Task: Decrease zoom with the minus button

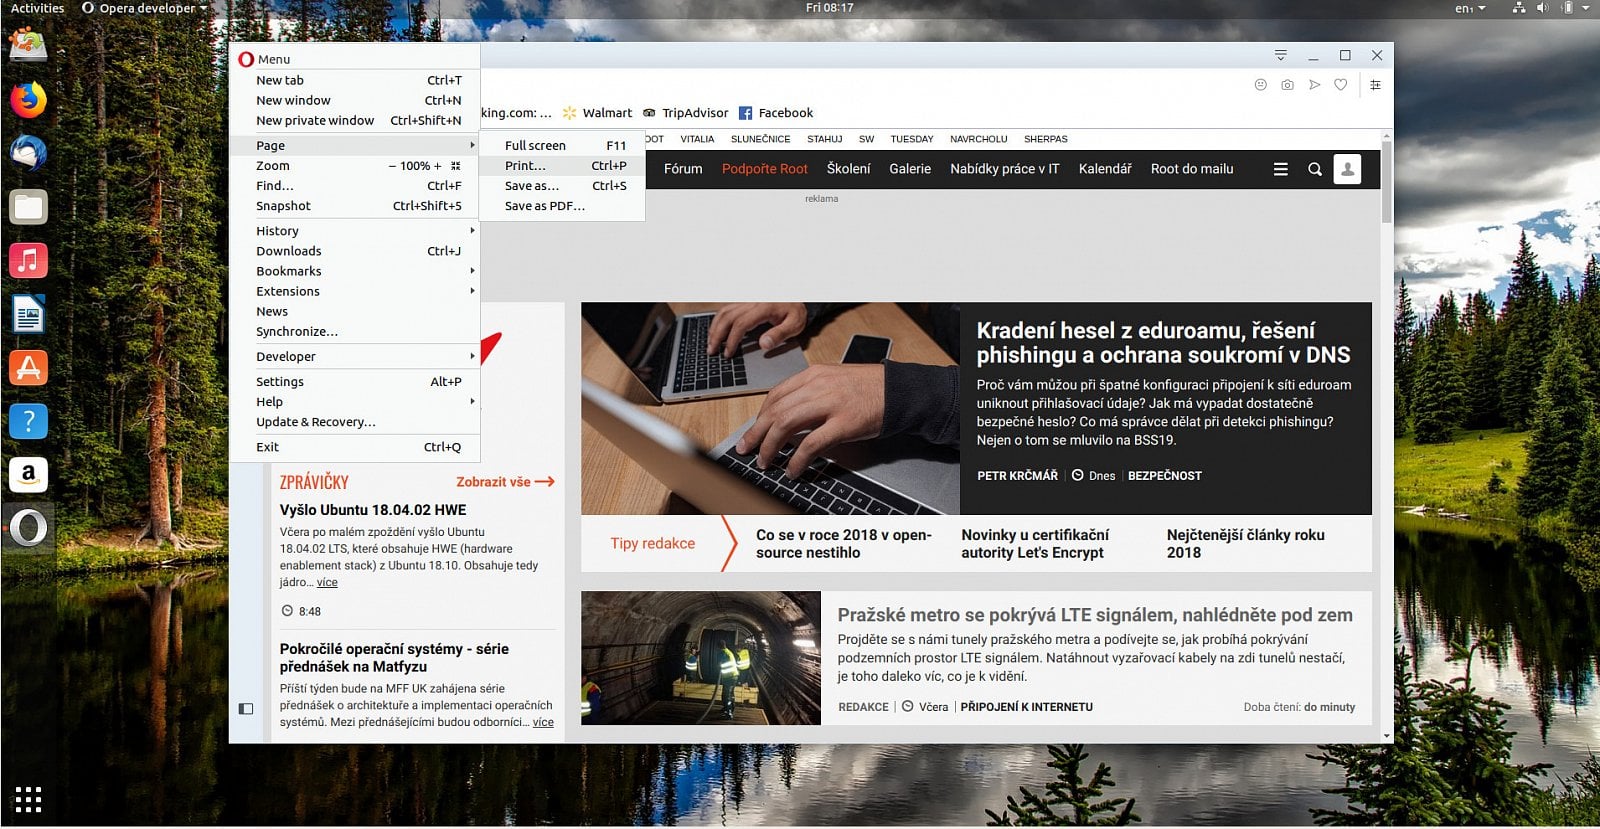Action: 392,166
